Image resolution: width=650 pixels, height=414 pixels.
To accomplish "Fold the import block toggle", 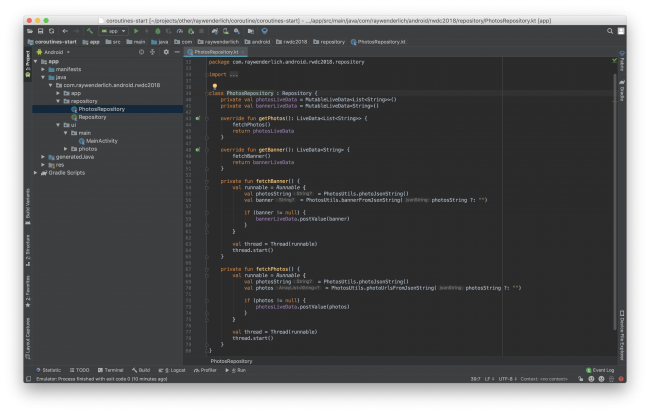I will click(206, 75).
